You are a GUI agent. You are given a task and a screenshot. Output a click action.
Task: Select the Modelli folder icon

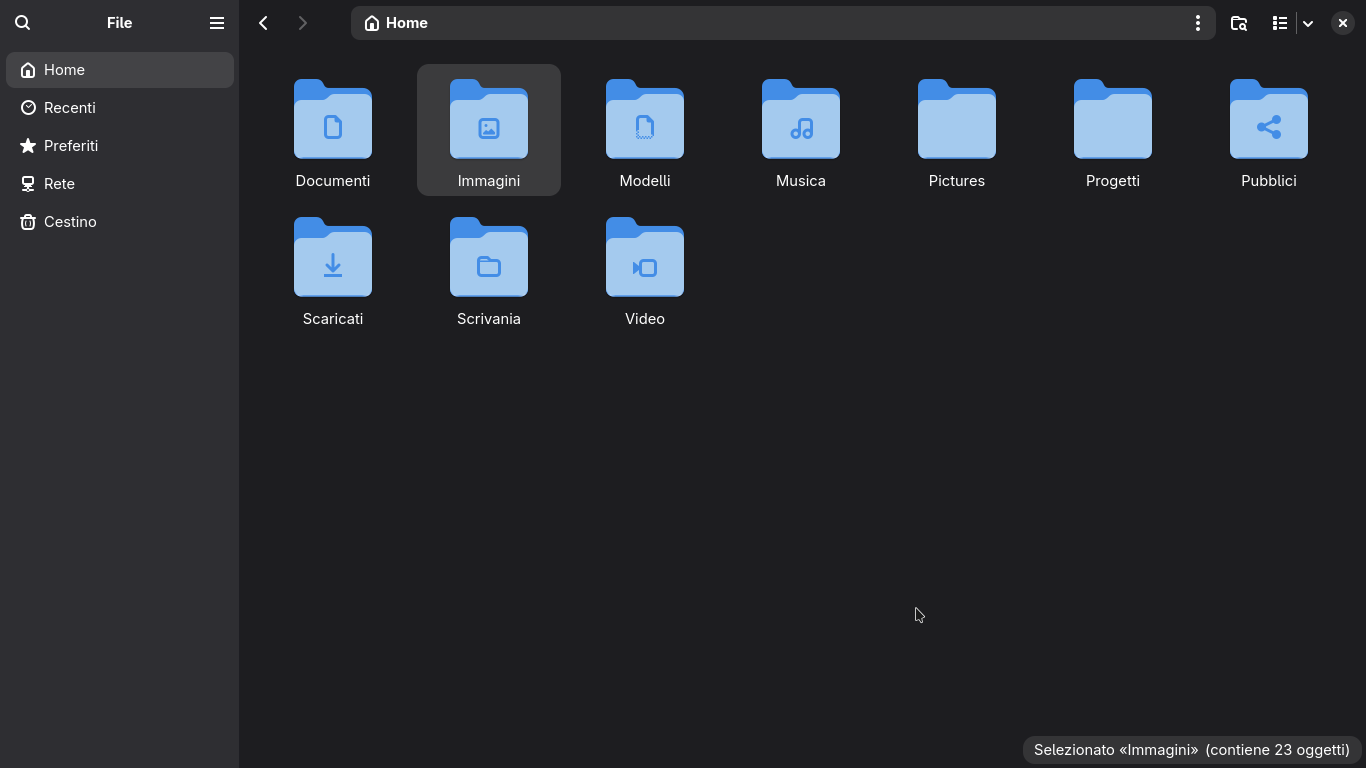coord(645,119)
